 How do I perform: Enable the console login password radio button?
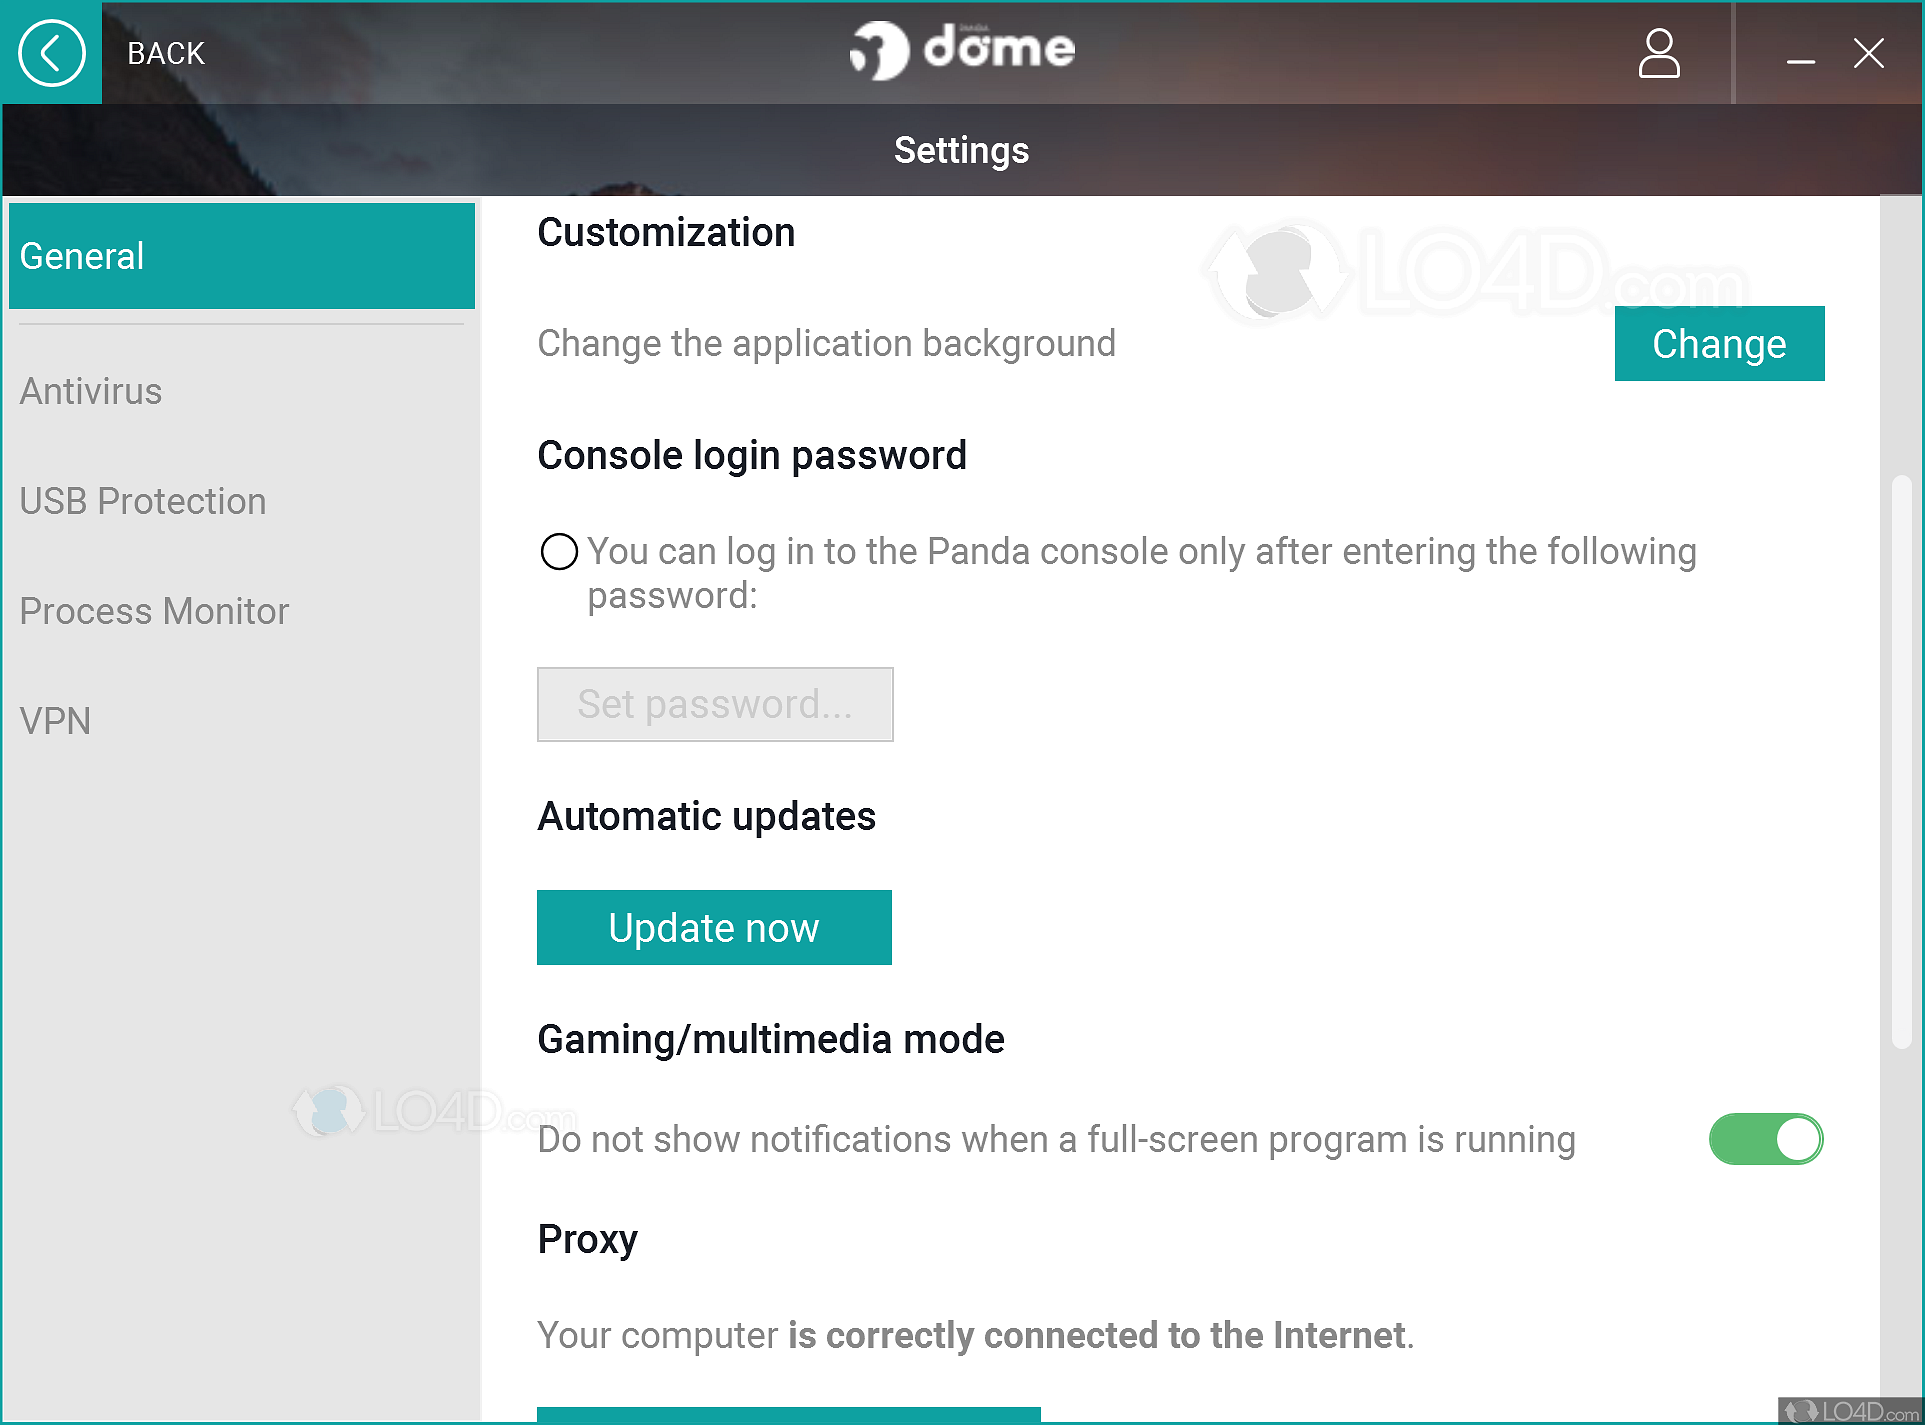pyautogui.click(x=559, y=551)
